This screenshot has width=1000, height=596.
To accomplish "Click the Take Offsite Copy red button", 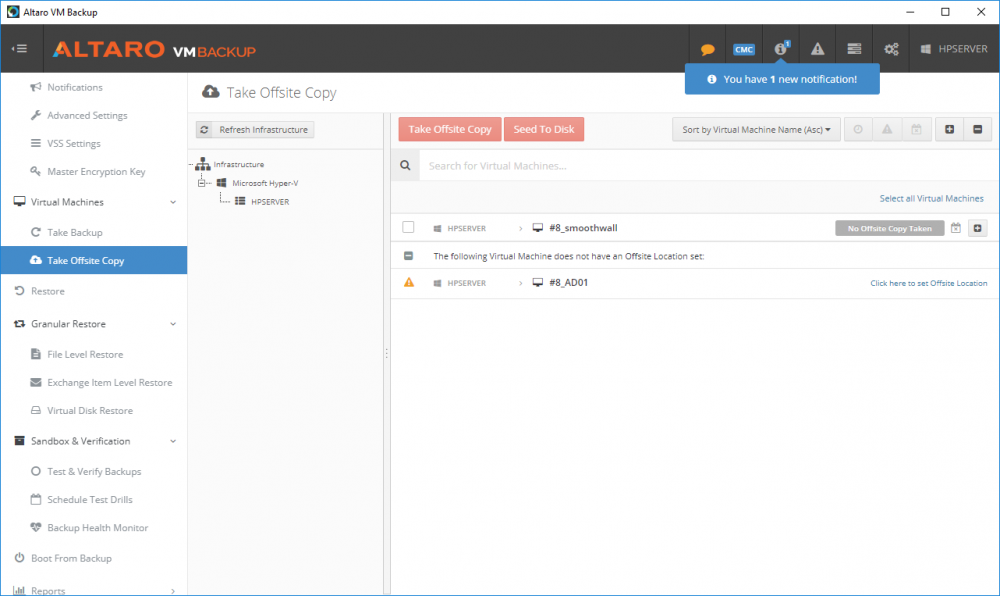I will click(450, 129).
